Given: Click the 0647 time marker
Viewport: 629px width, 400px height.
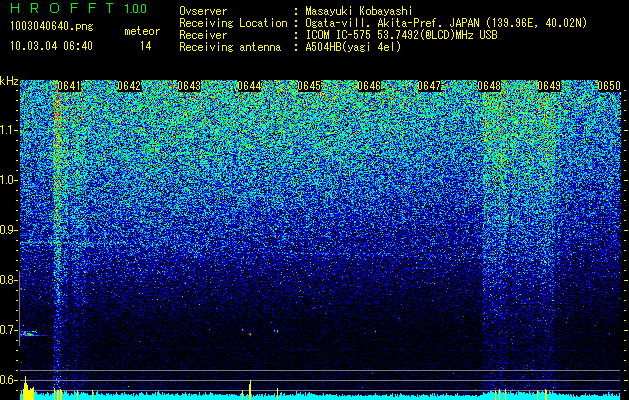Looking at the screenshot, I should [x=429, y=86].
